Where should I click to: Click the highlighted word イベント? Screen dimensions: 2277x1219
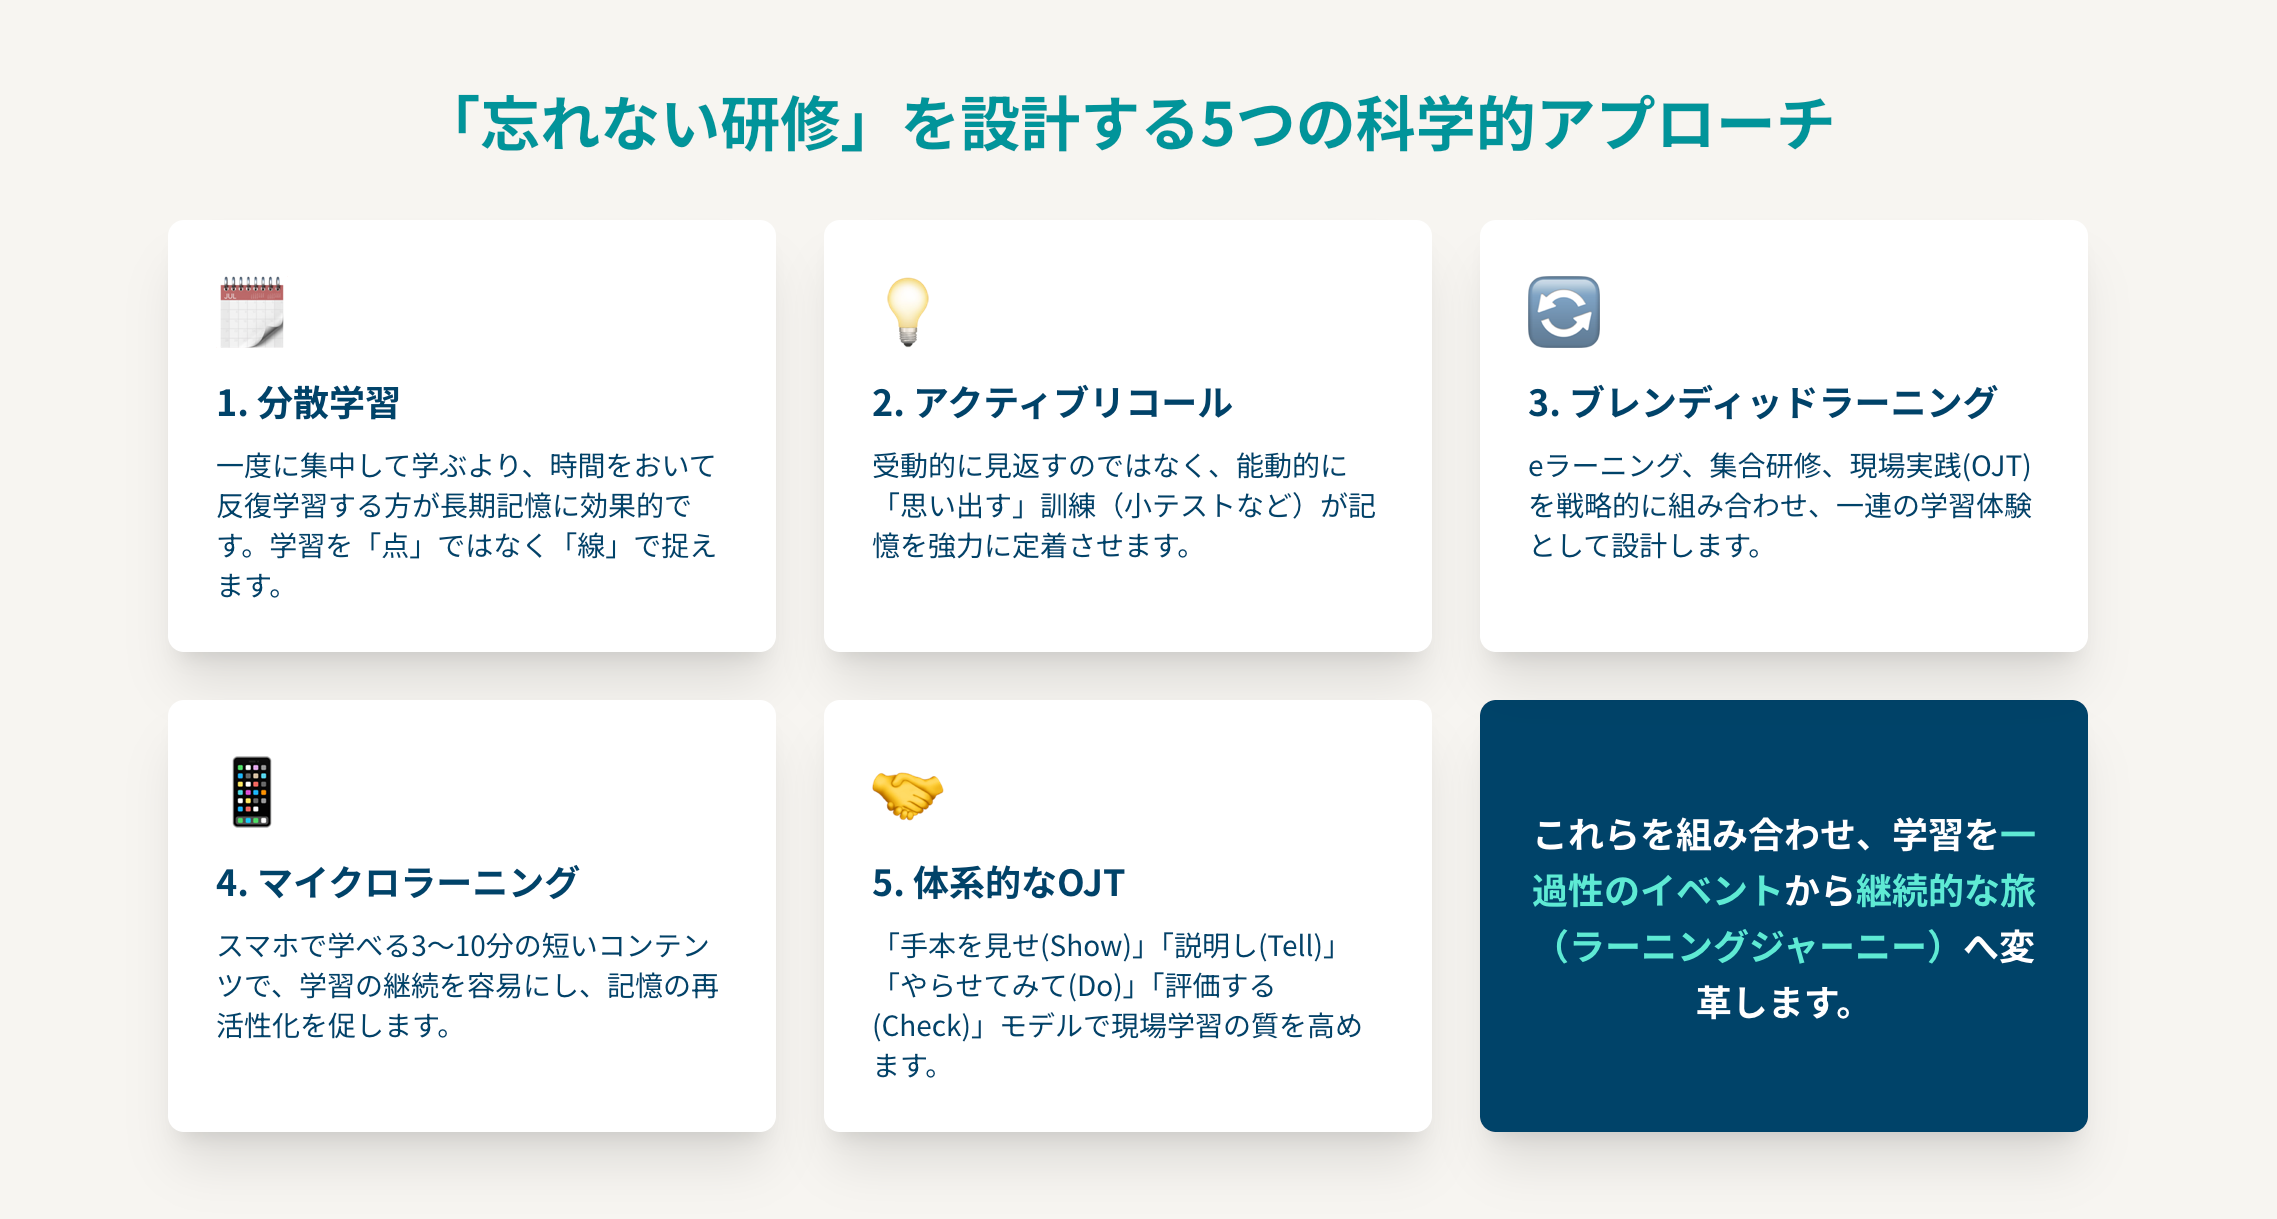pos(1710,891)
